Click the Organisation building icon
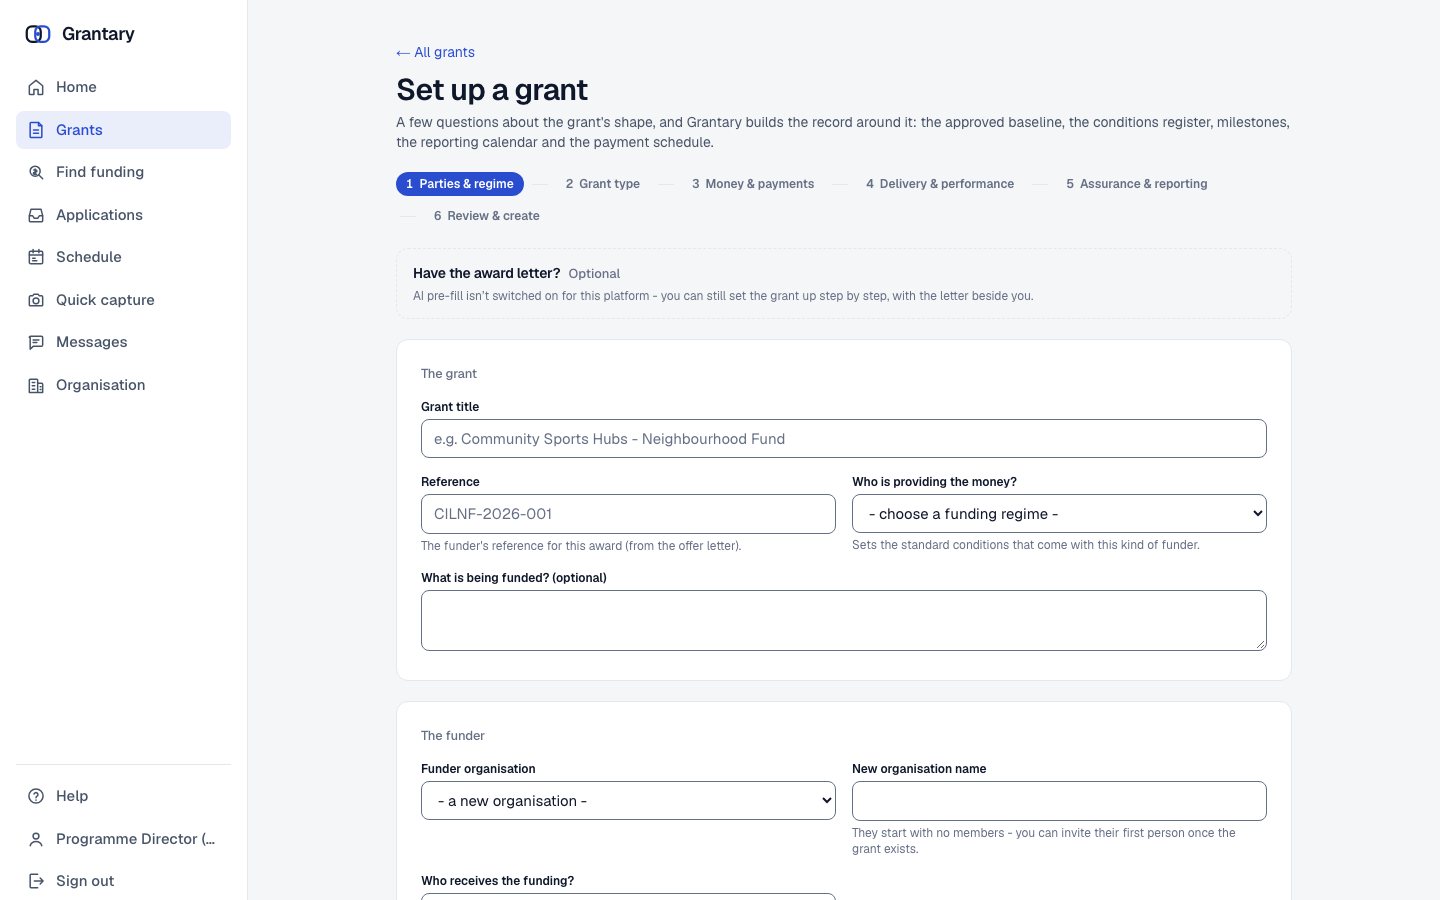 click(x=36, y=385)
